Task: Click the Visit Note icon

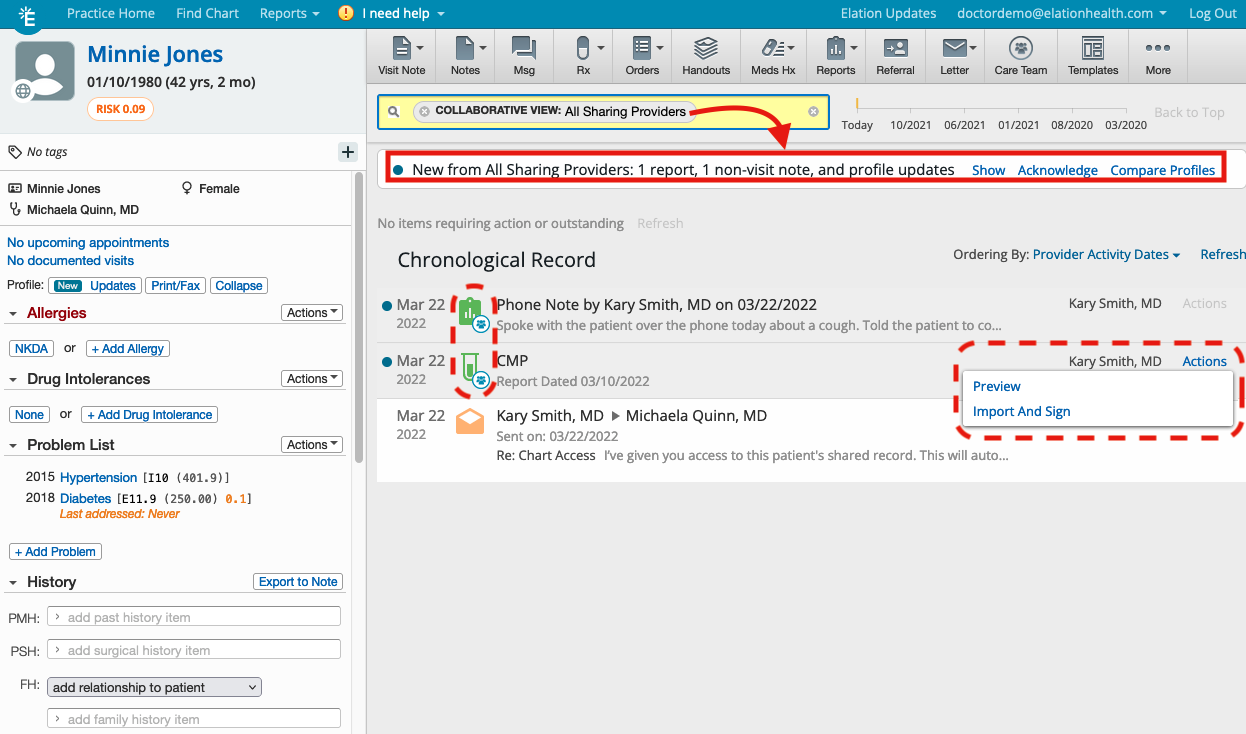Action: 401,50
